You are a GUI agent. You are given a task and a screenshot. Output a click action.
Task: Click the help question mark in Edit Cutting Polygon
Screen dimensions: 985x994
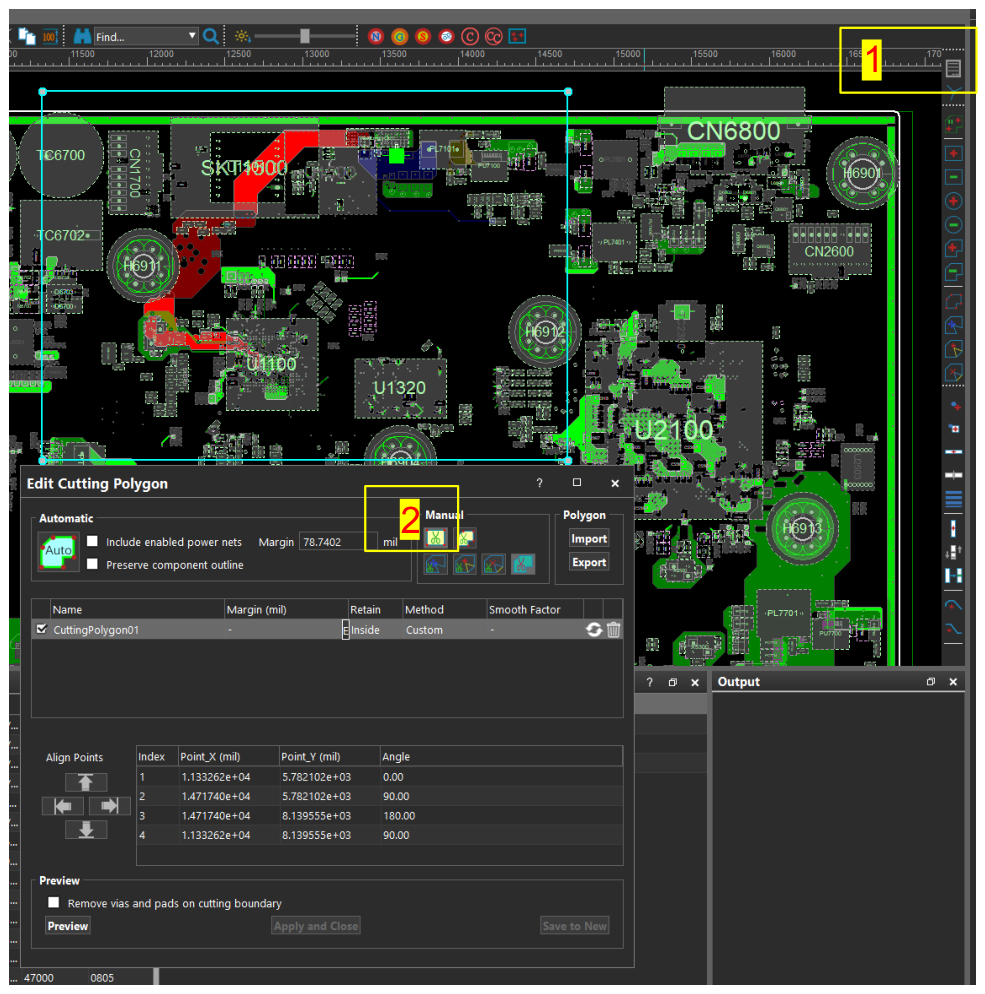[x=539, y=483]
